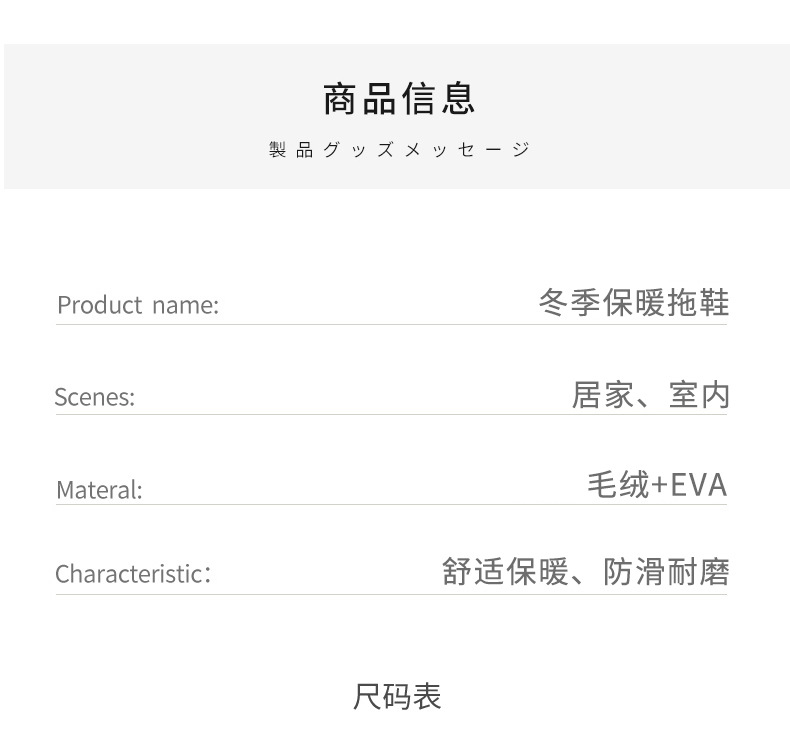Select the 舒适保暖 characteristic text
The width and height of the screenshot is (790, 746).
tap(505, 572)
